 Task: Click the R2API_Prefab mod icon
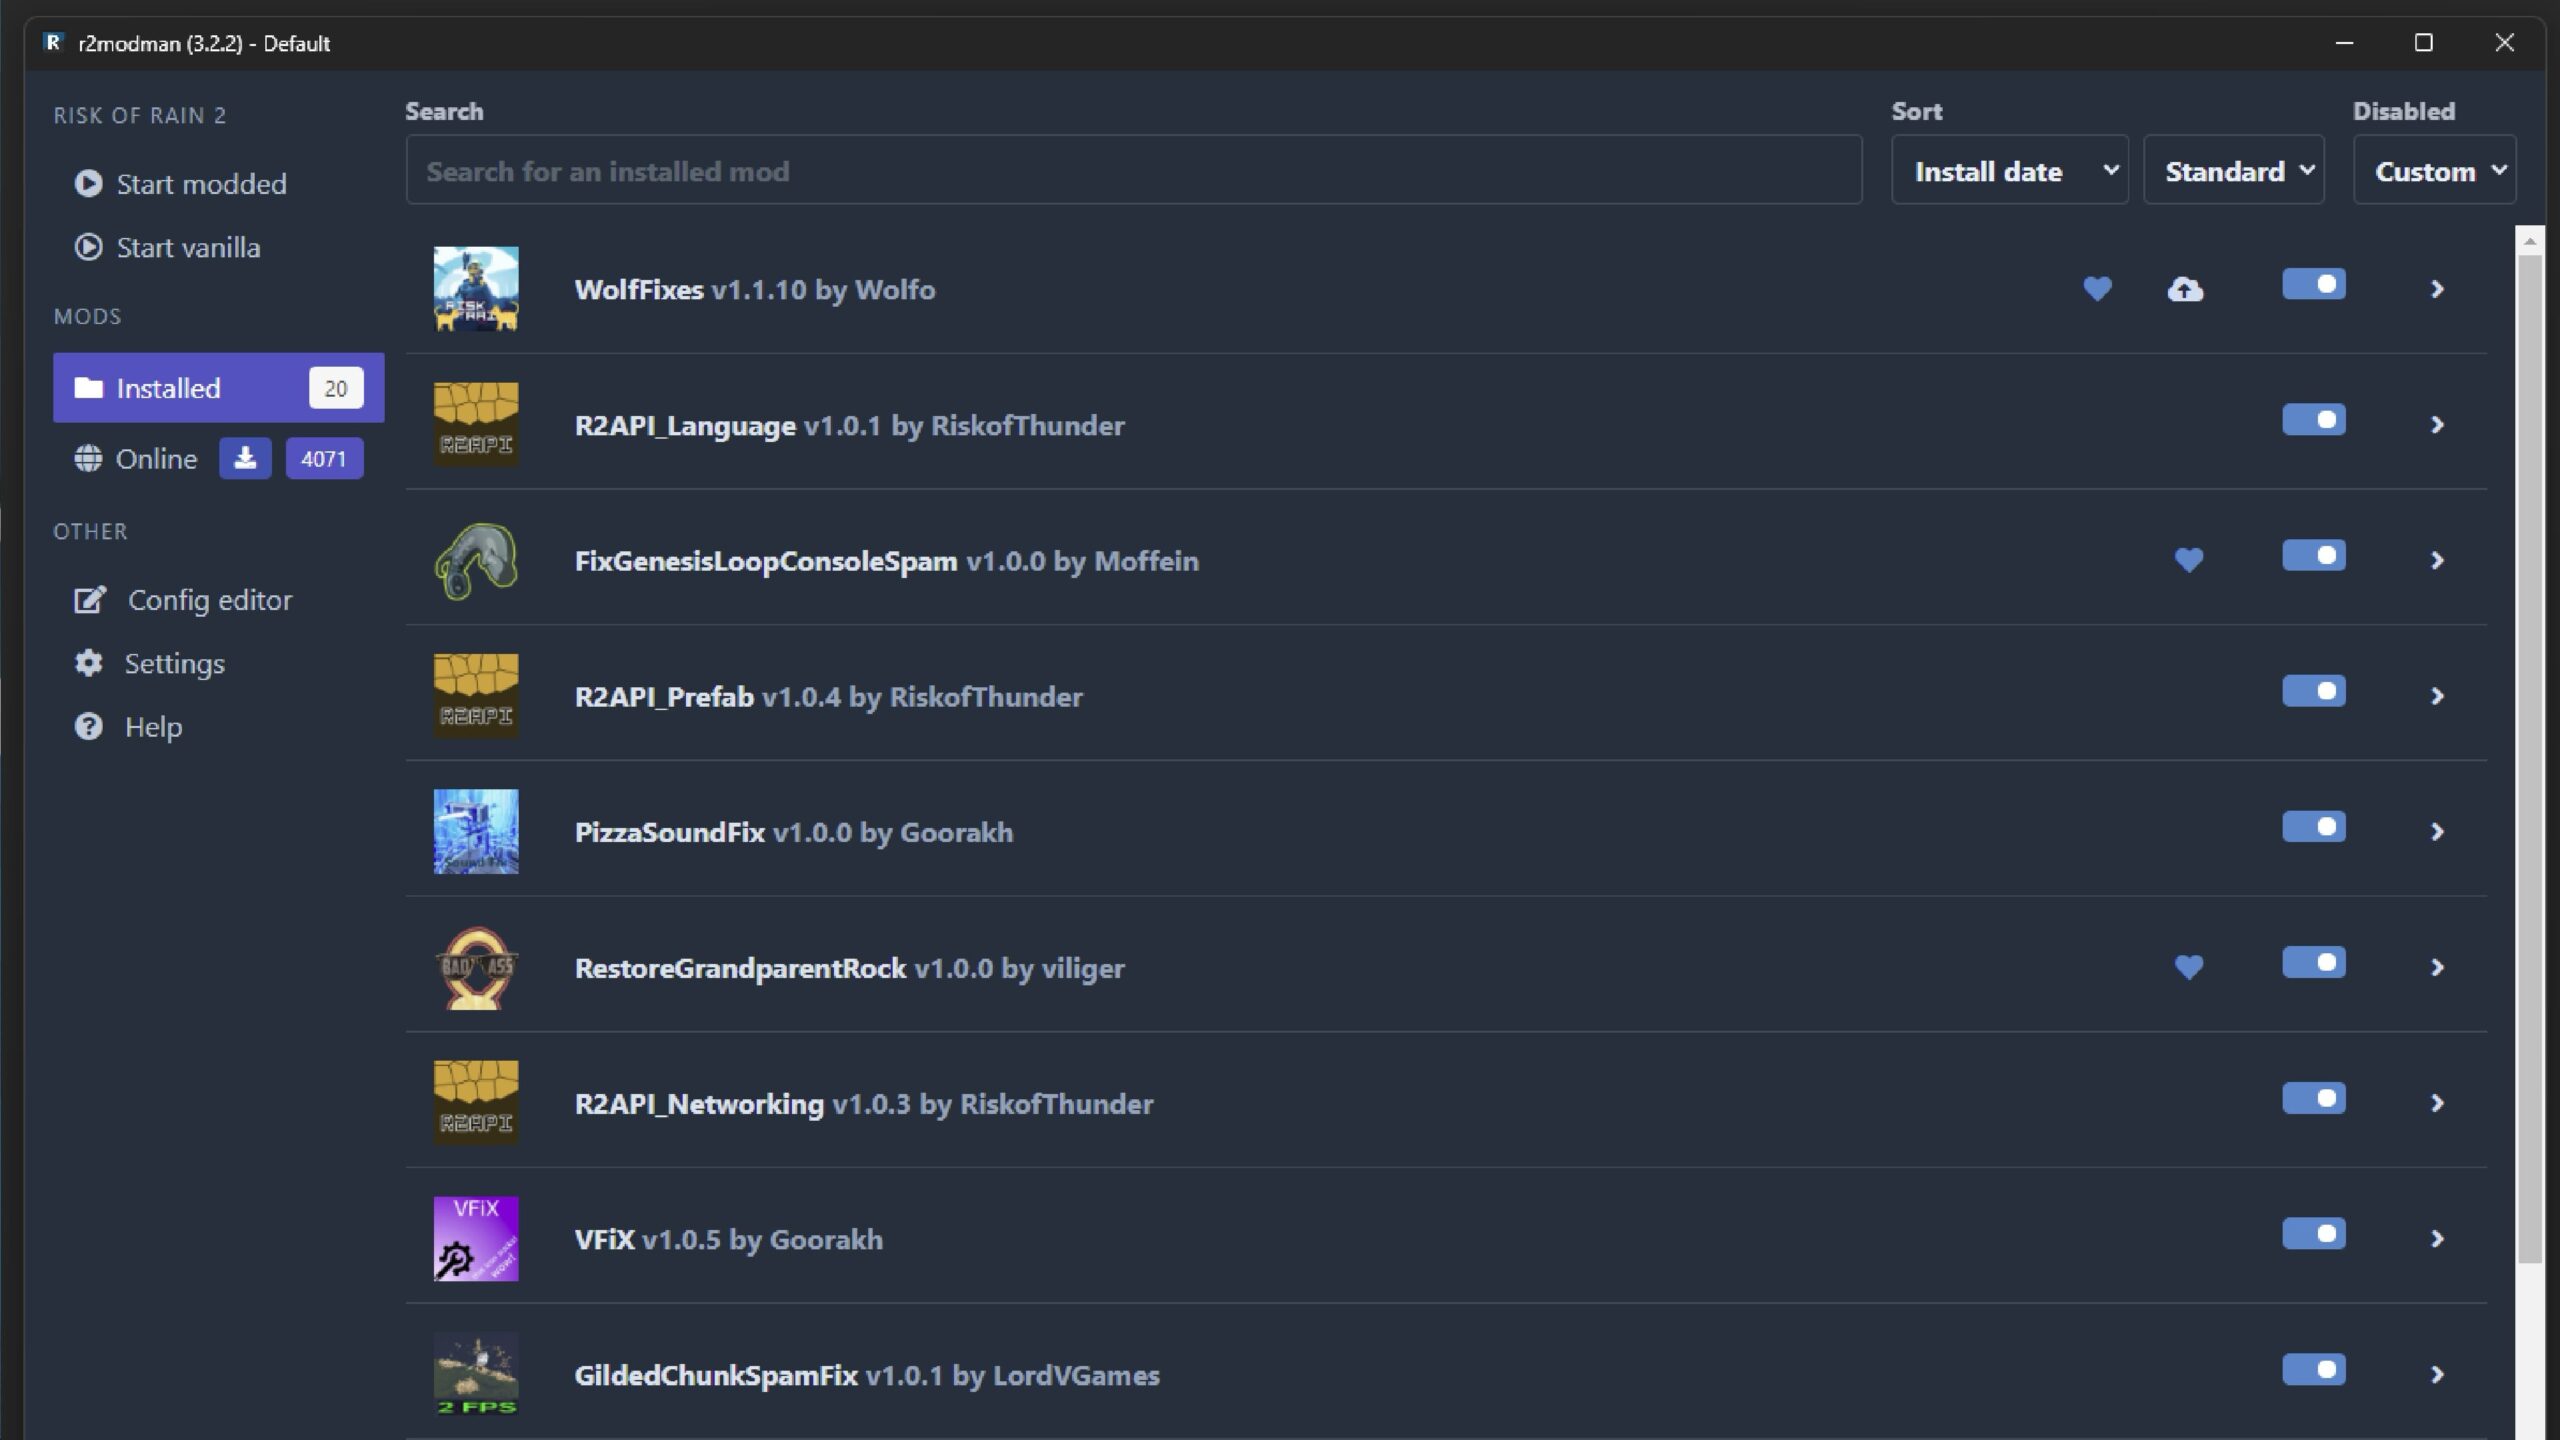476,696
